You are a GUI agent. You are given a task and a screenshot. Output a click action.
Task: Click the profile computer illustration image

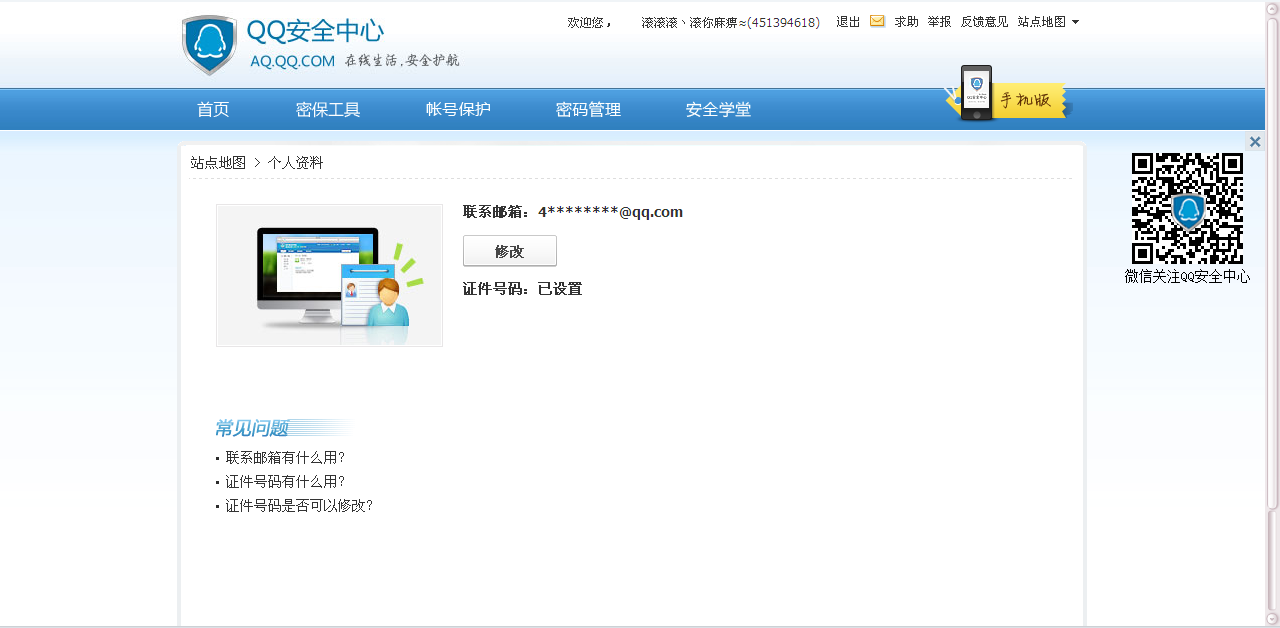pyautogui.click(x=329, y=276)
